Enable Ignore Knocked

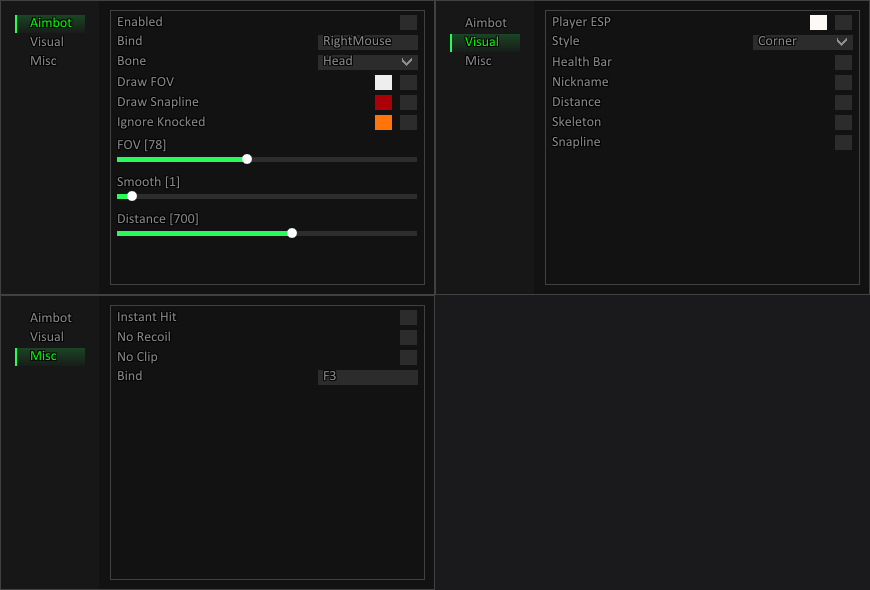coord(408,122)
